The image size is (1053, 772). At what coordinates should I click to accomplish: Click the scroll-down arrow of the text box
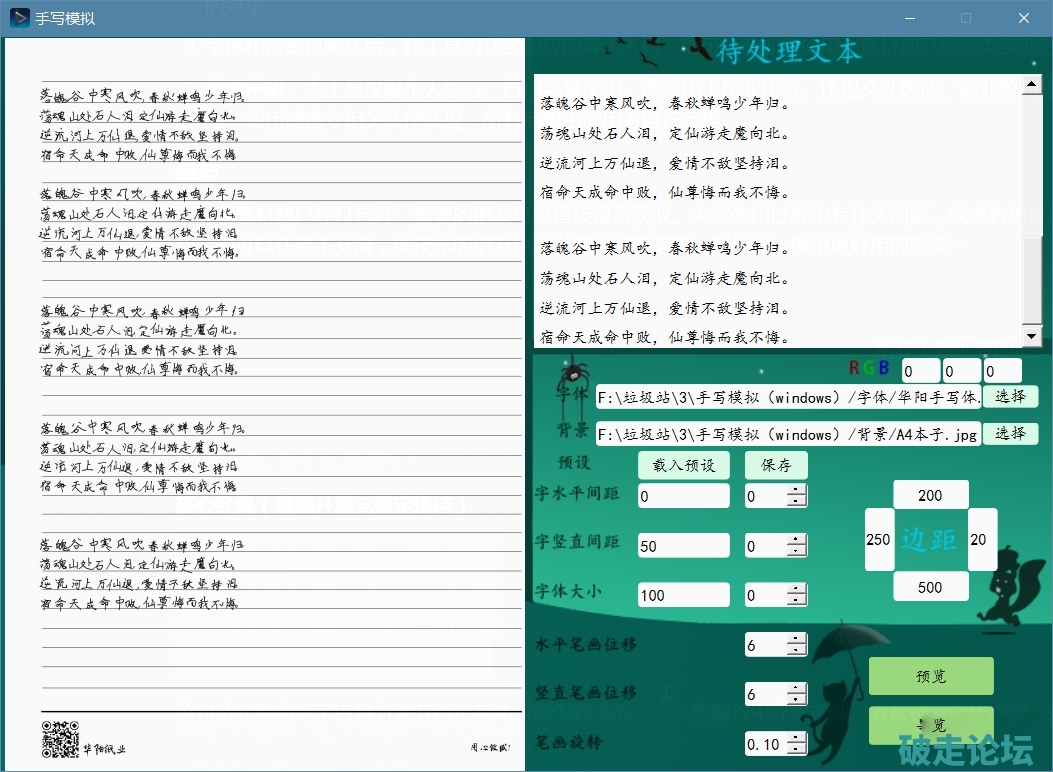(x=1032, y=339)
